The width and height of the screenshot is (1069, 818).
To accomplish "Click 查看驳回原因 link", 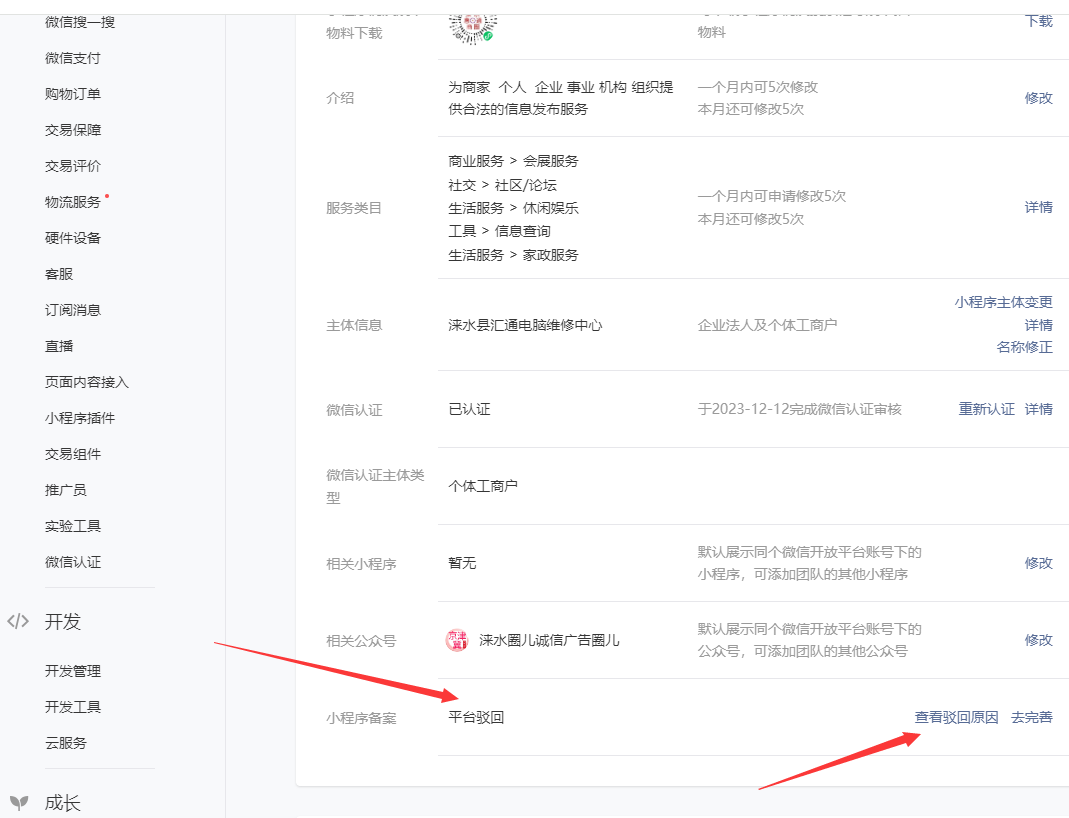I will [x=957, y=717].
